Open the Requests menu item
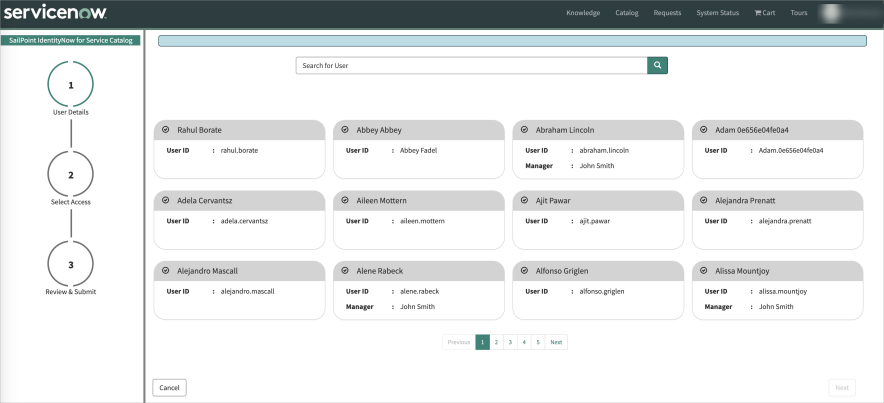The width and height of the screenshot is (884, 403). point(668,13)
